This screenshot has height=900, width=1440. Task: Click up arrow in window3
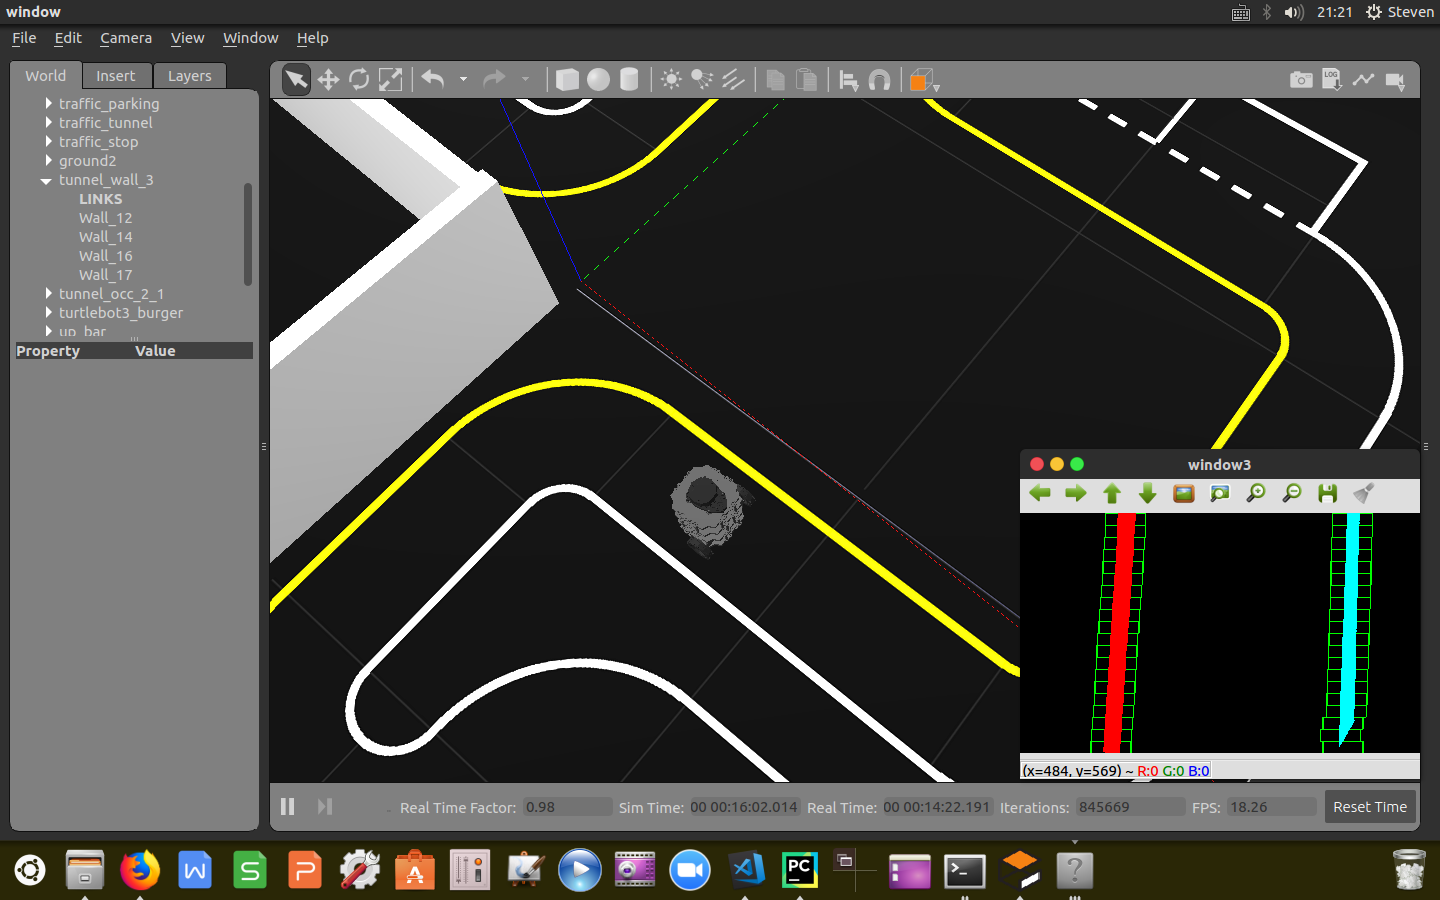tap(1112, 493)
